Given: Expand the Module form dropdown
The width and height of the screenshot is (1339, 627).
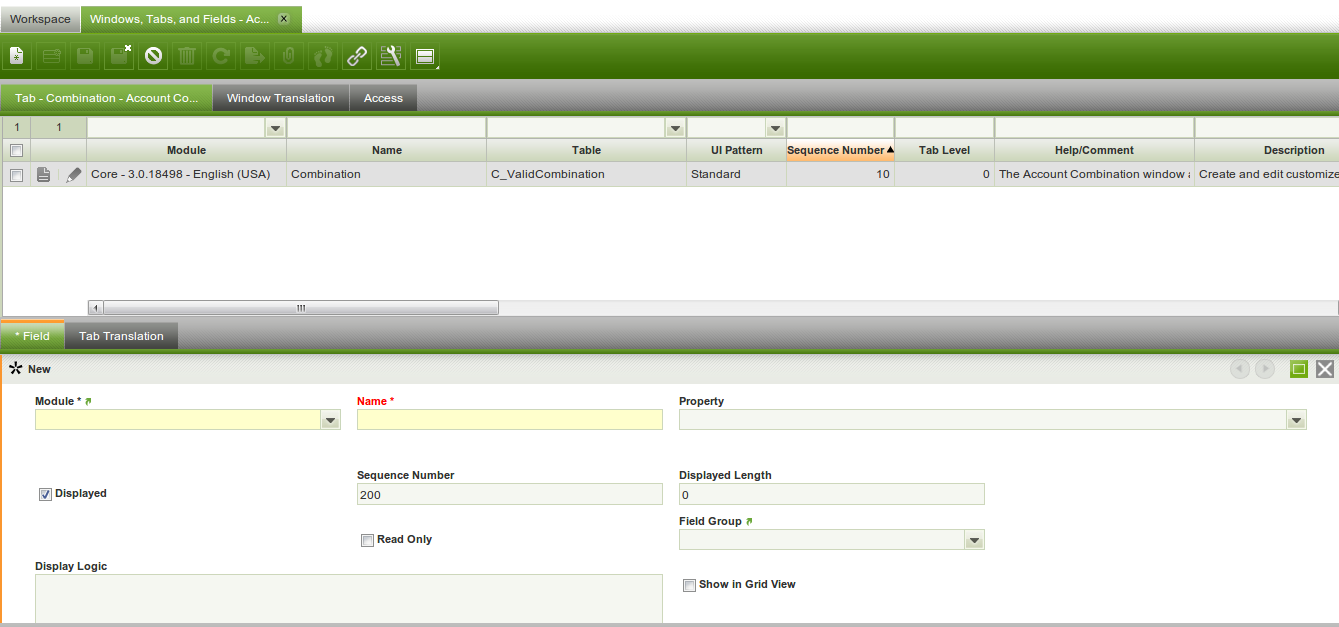Looking at the screenshot, I should (x=330, y=420).
